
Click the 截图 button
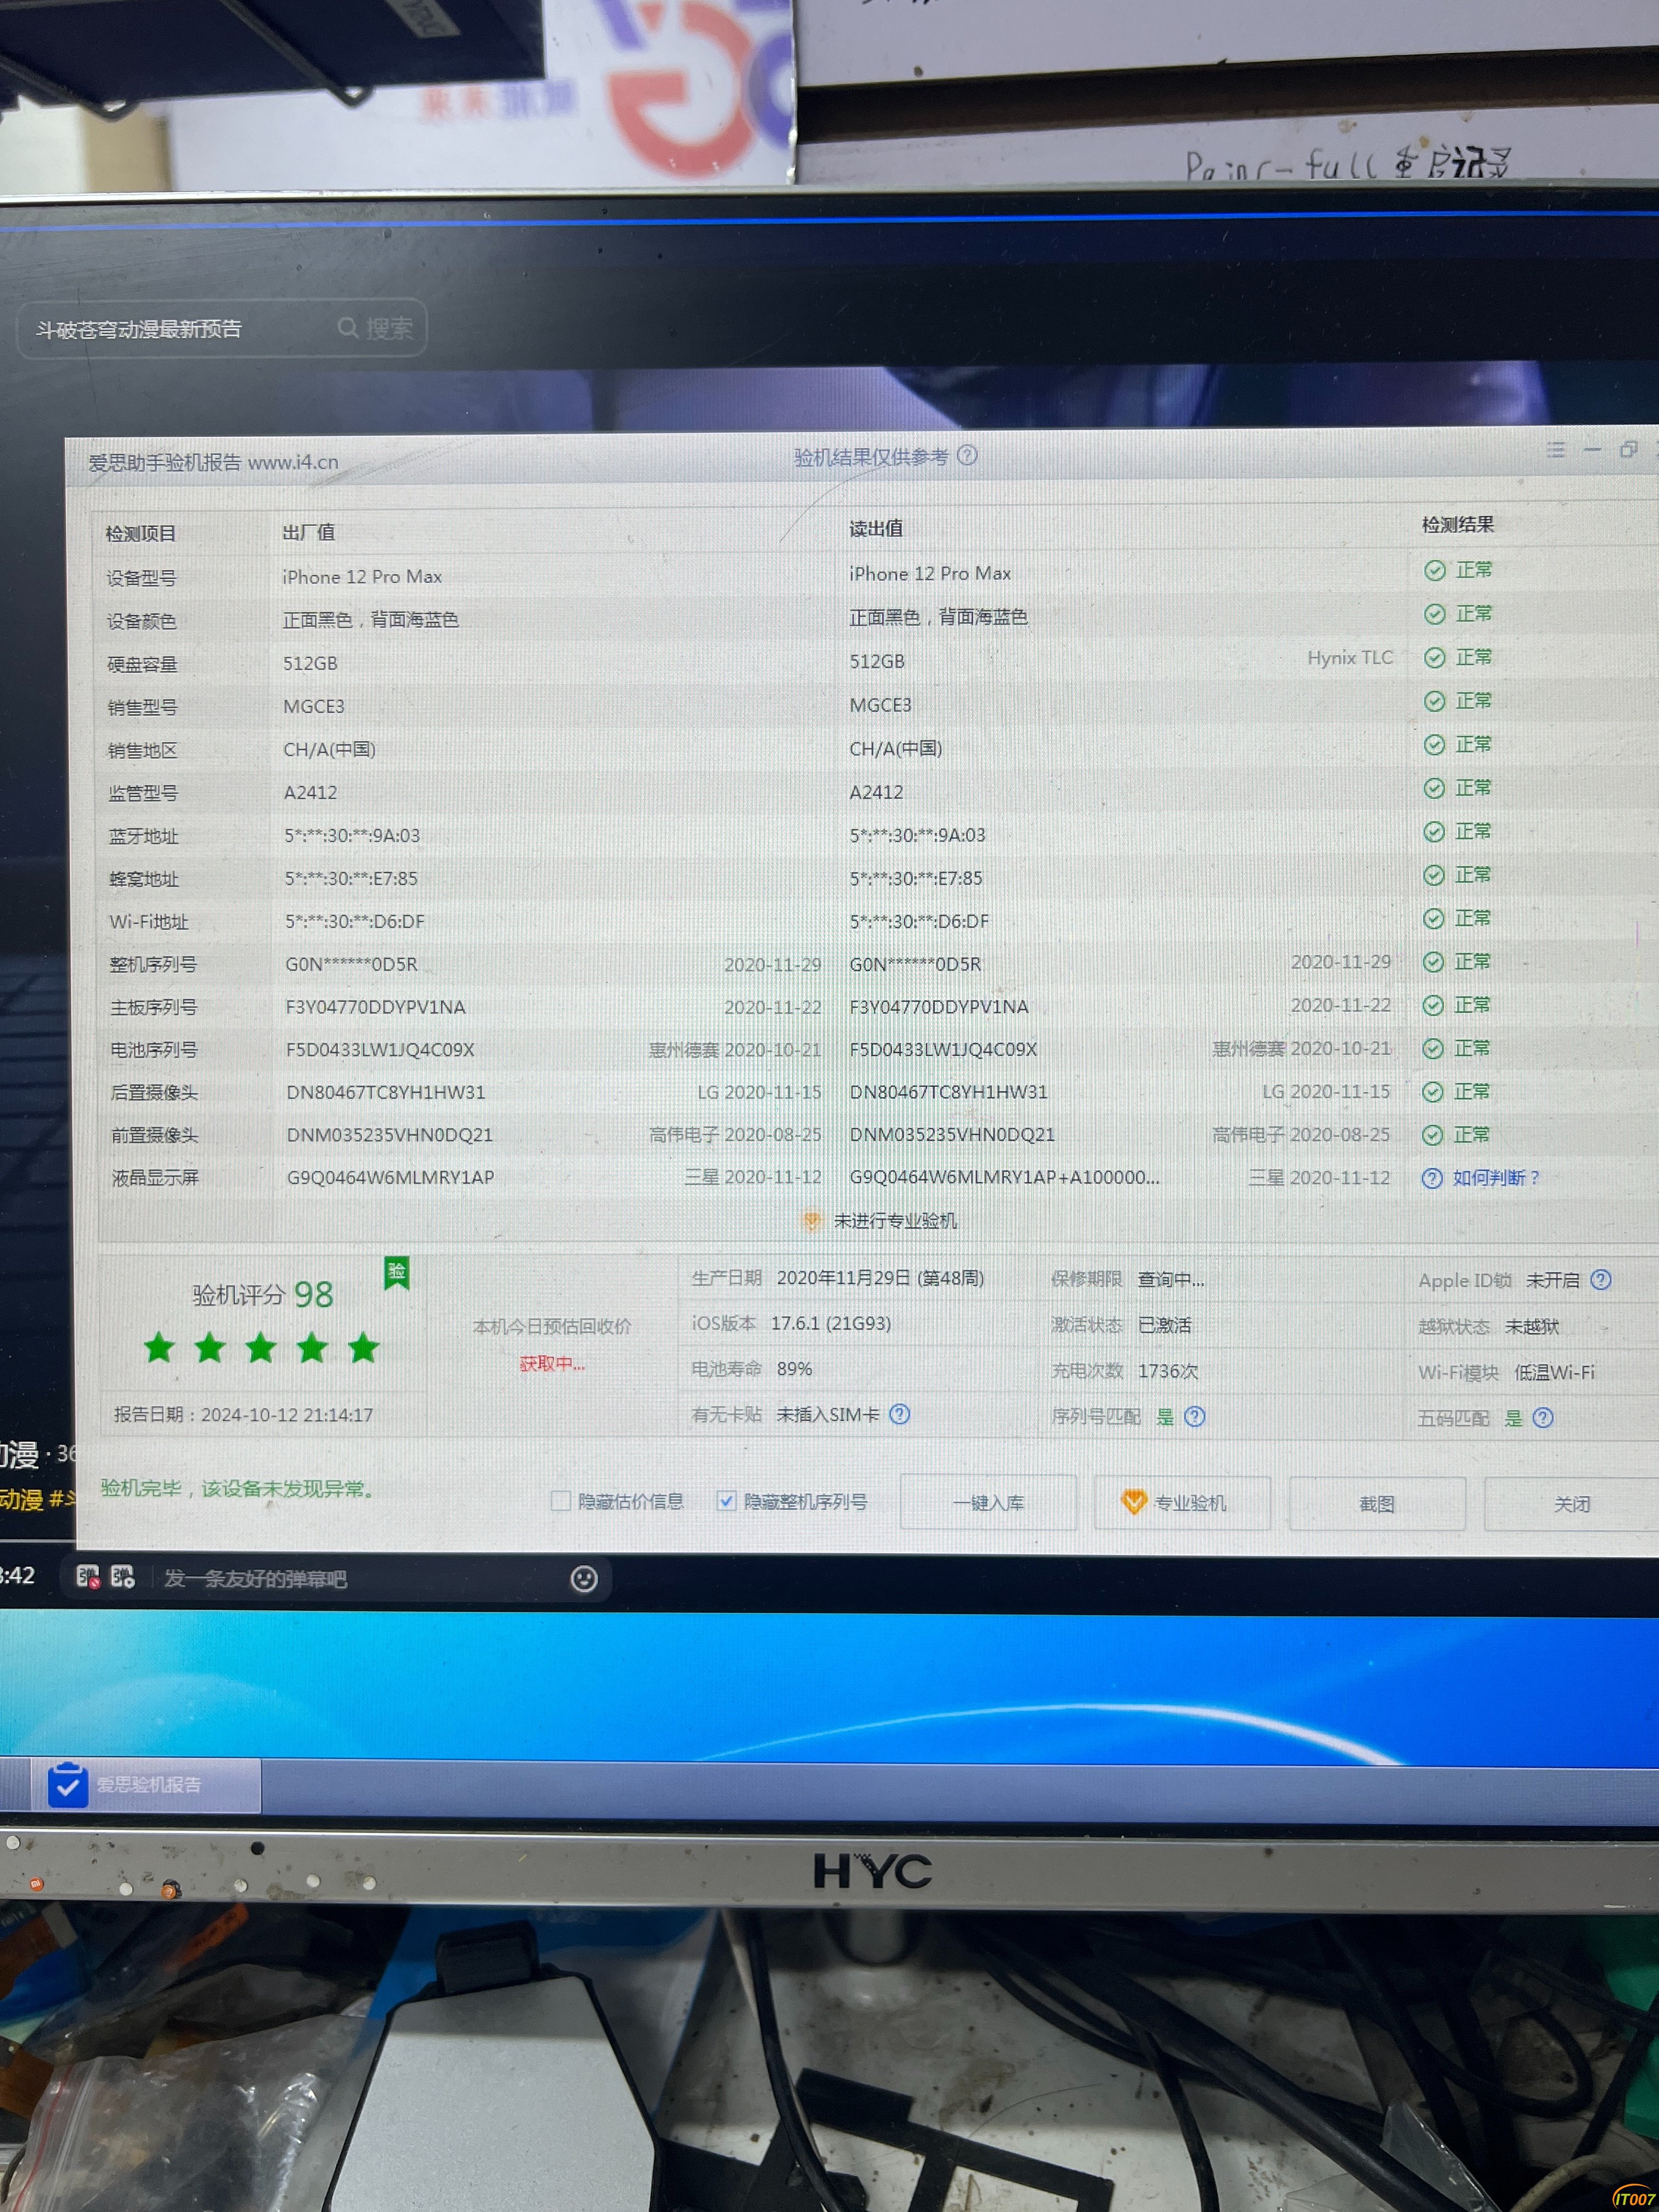click(x=1377, y=1504)
